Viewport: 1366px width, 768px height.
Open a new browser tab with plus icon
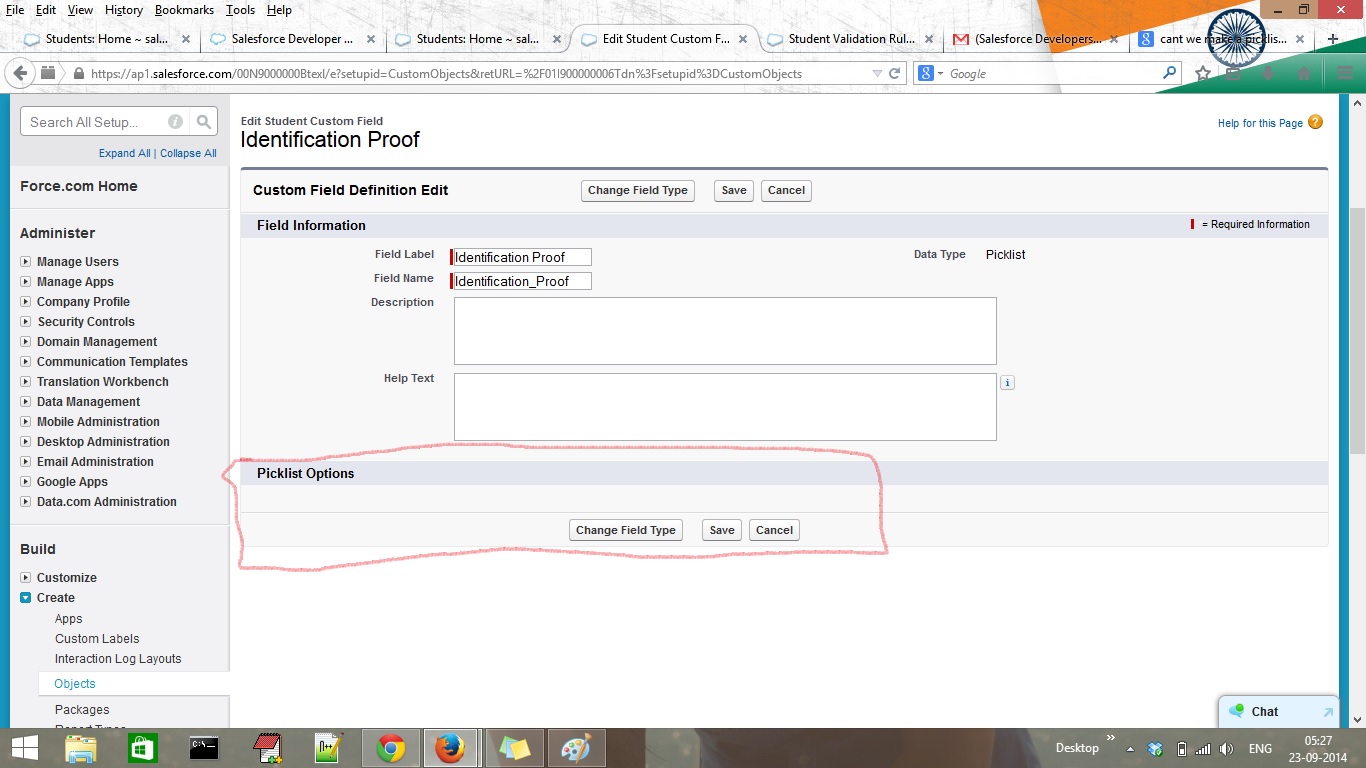(x=1332, y=39)
